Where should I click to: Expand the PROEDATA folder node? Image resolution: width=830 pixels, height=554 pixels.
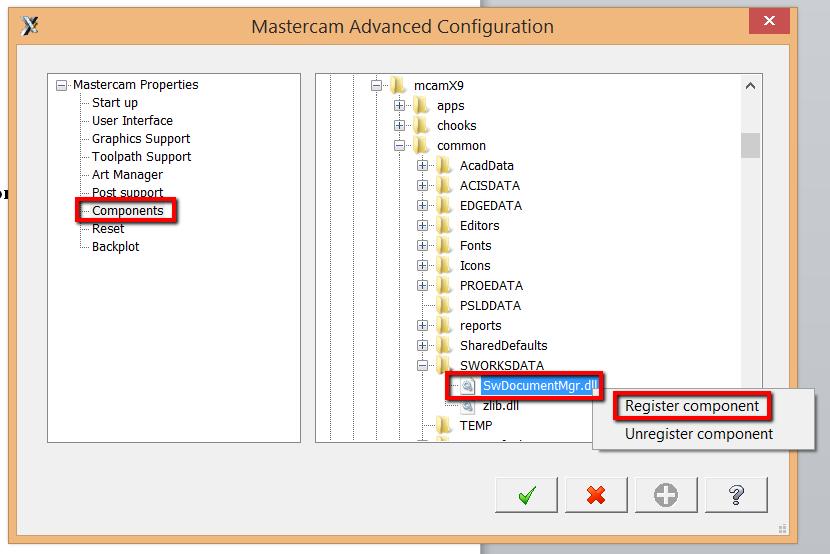(422, 286)
